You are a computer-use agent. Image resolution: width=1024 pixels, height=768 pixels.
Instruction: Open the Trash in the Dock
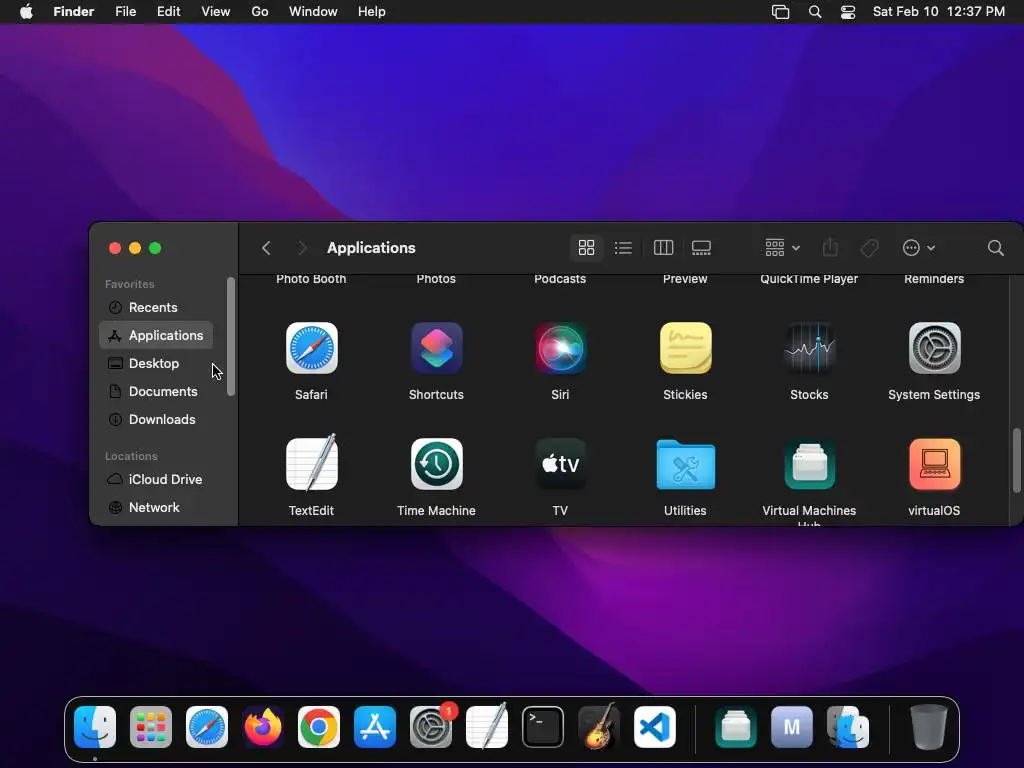click(x=929, y=727)
